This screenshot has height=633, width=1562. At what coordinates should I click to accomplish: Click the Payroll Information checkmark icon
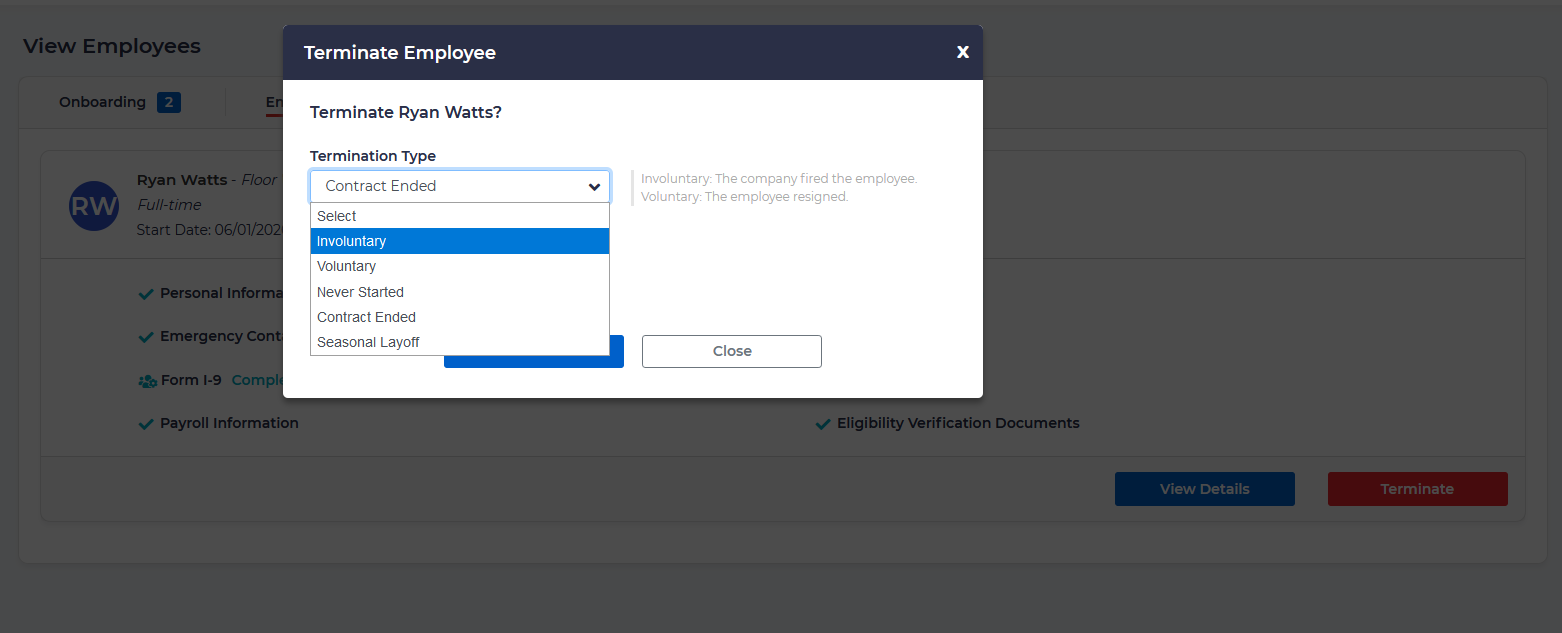point(146,424)
